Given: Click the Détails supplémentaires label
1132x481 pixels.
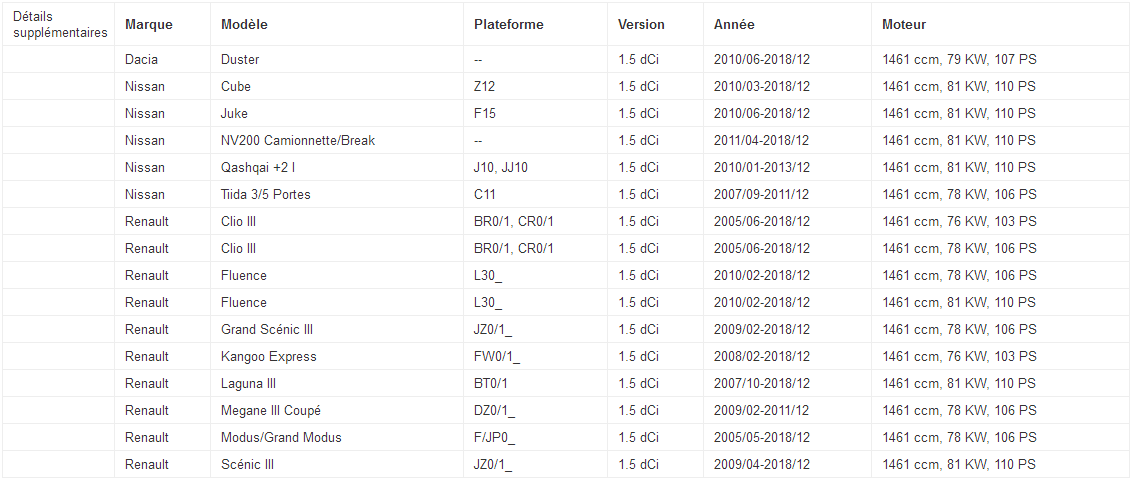Looking at the screenshot, I should [x=61, y=25].
